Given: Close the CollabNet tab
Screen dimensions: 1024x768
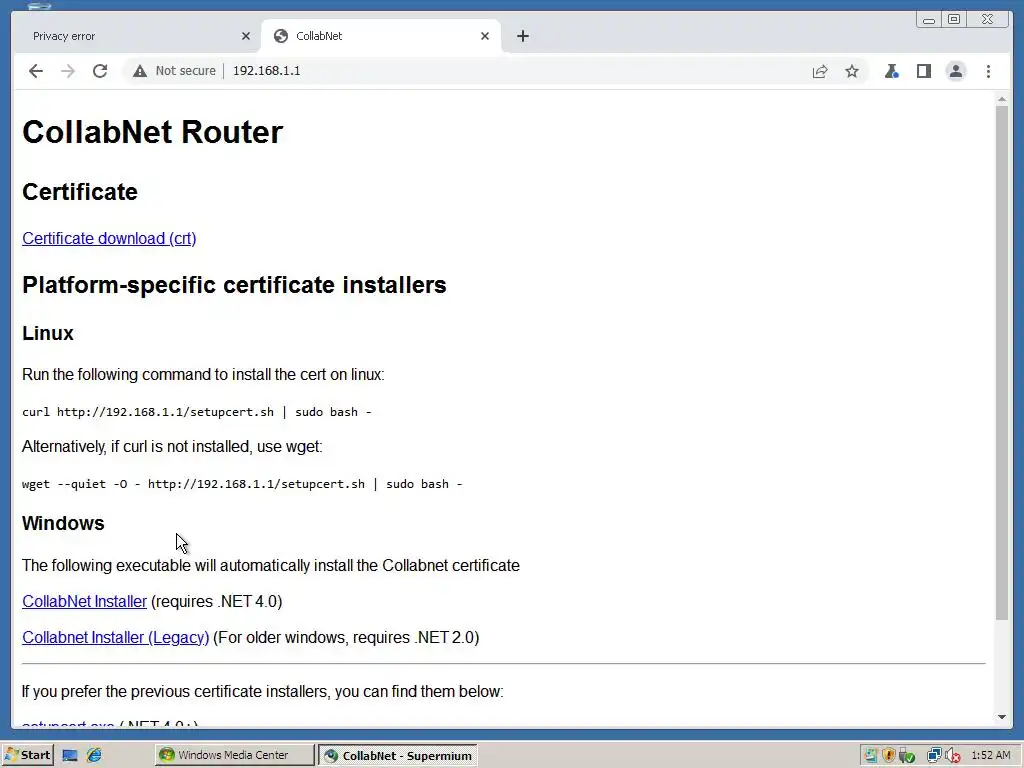Looking at the screenshot, I should pyautogui.click(x=485, y=36).
